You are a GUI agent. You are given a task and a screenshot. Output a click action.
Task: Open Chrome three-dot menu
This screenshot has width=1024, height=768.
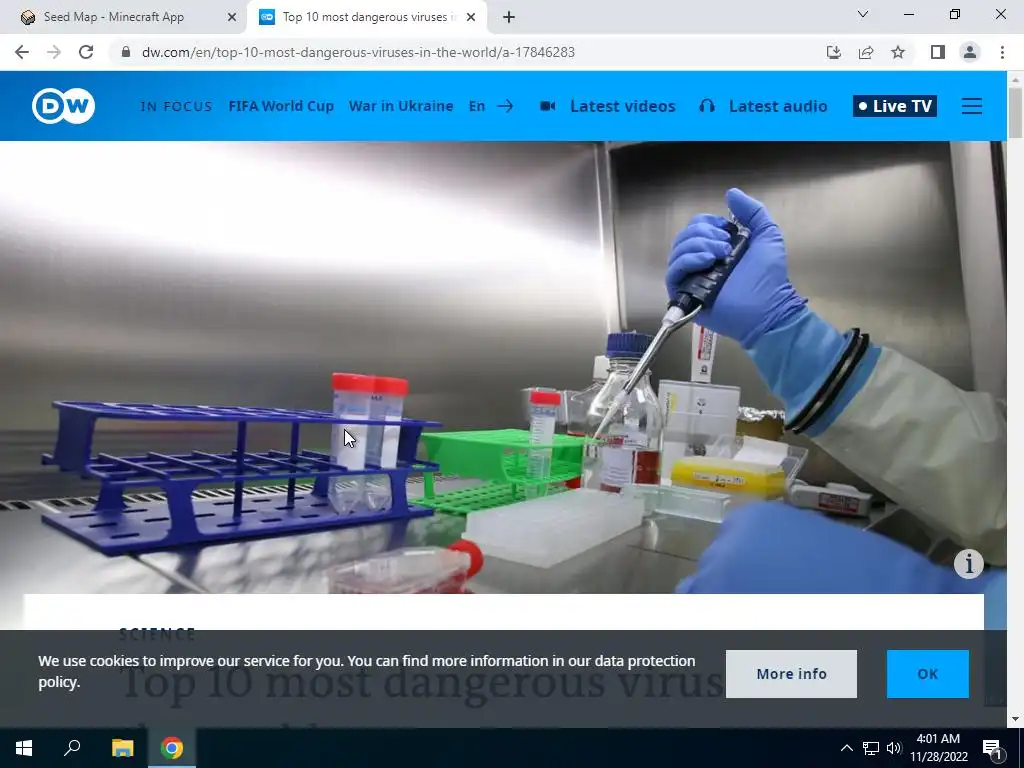click(x=1002, y=52)
